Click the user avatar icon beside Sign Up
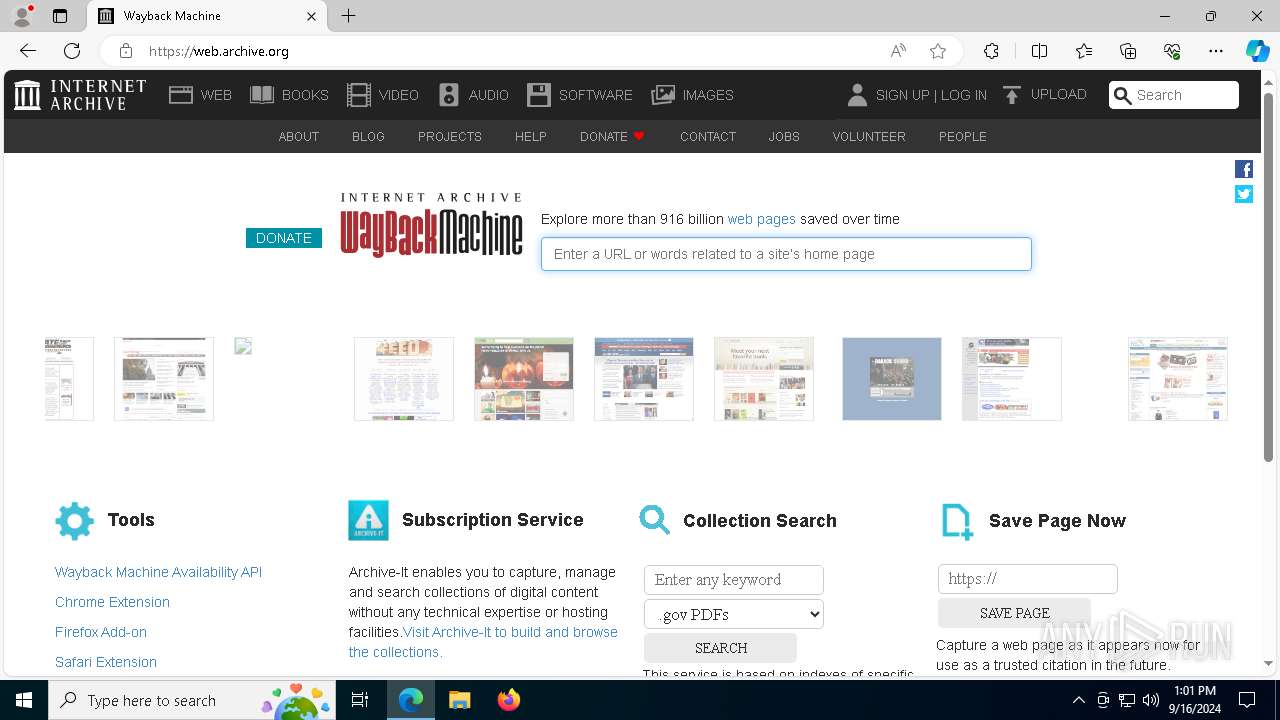 tap(857, 95)
